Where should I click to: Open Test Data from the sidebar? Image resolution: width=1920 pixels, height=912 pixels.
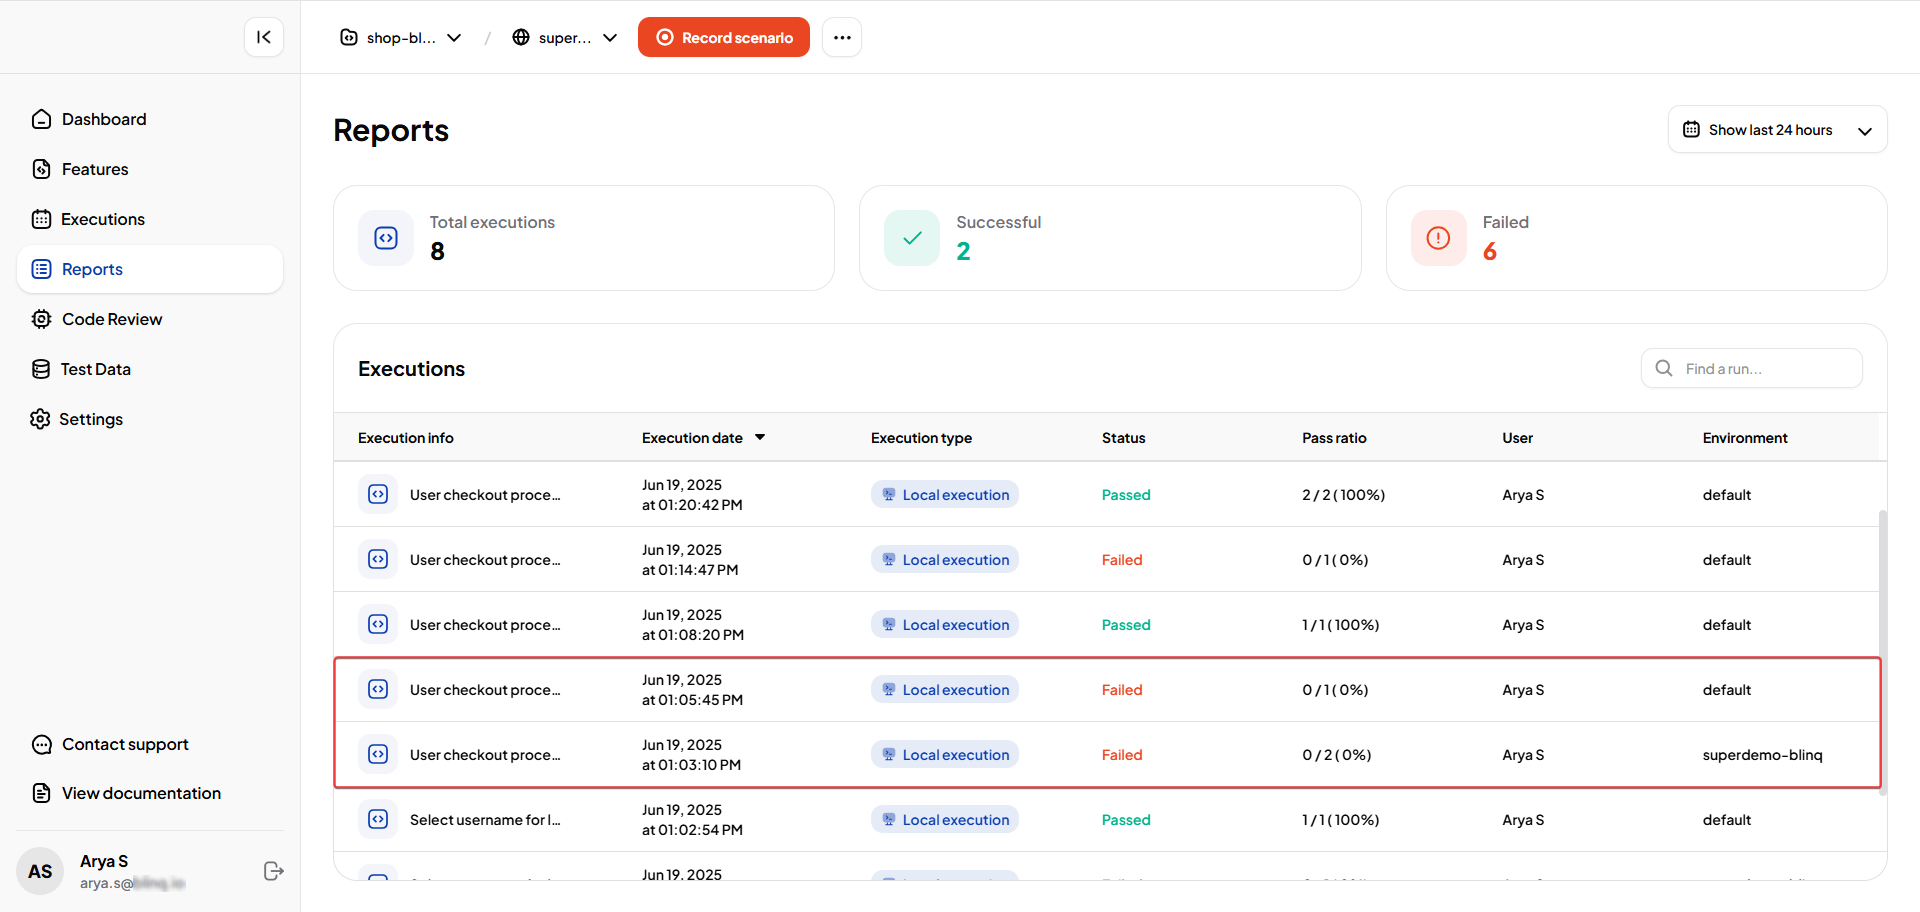[95, 369]
